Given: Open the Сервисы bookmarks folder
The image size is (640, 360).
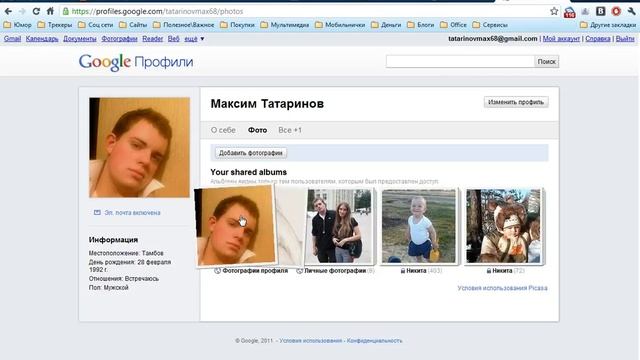Looking at the screenshot, I should click(x=490, y=25).
